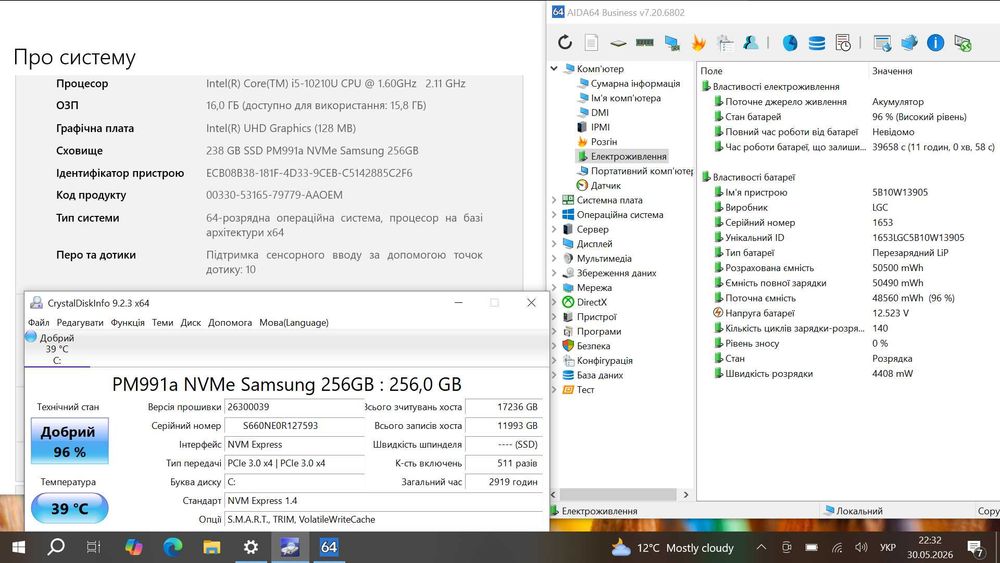Open the Редагувати menu in CrystalDiskInfo
Screen dimensions: 1000x563
pos(80,323)
